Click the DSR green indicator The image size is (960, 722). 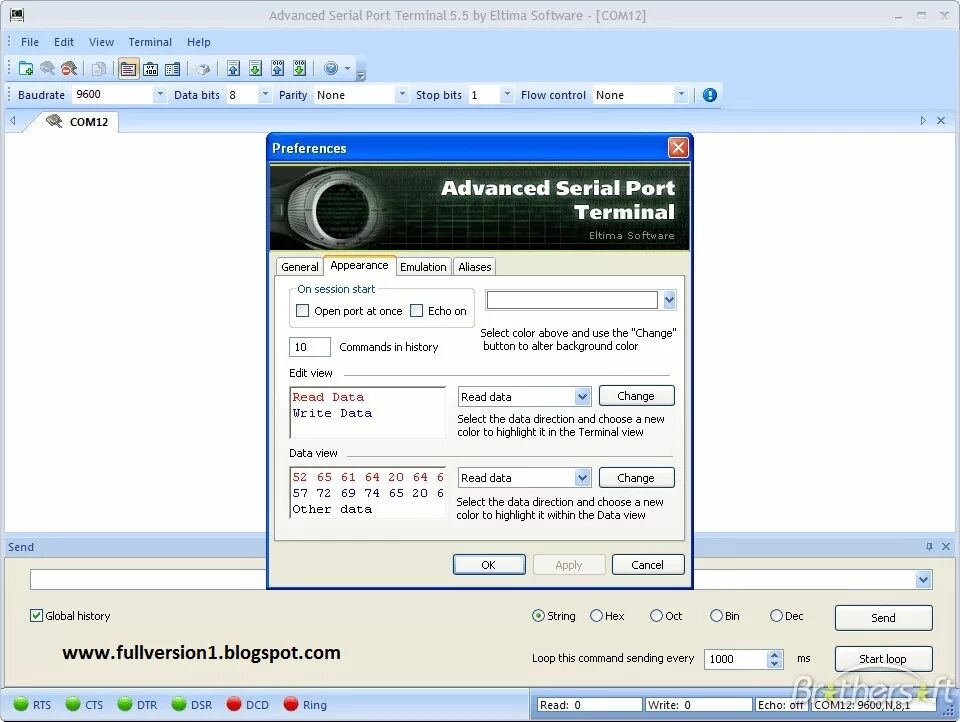pyautogui.click(x=179, y=704)
